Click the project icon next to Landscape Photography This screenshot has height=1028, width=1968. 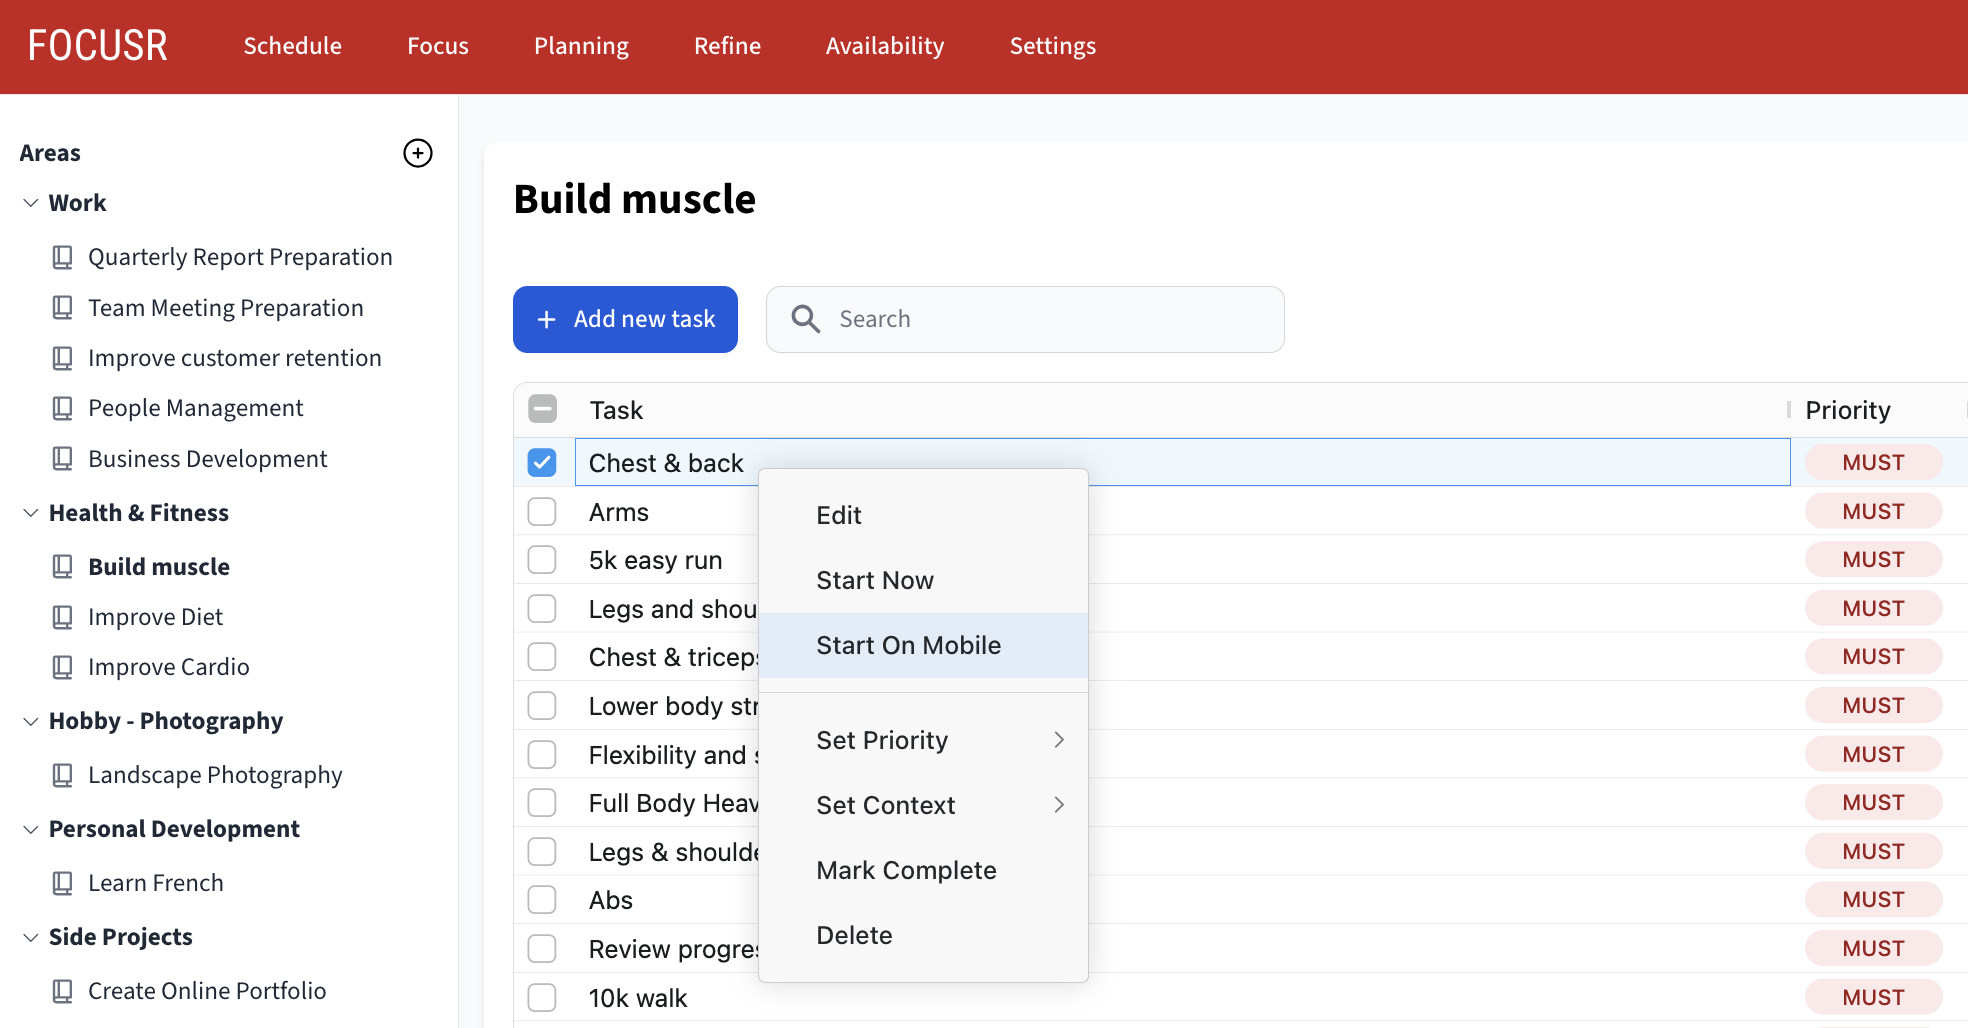click(63, 774)
